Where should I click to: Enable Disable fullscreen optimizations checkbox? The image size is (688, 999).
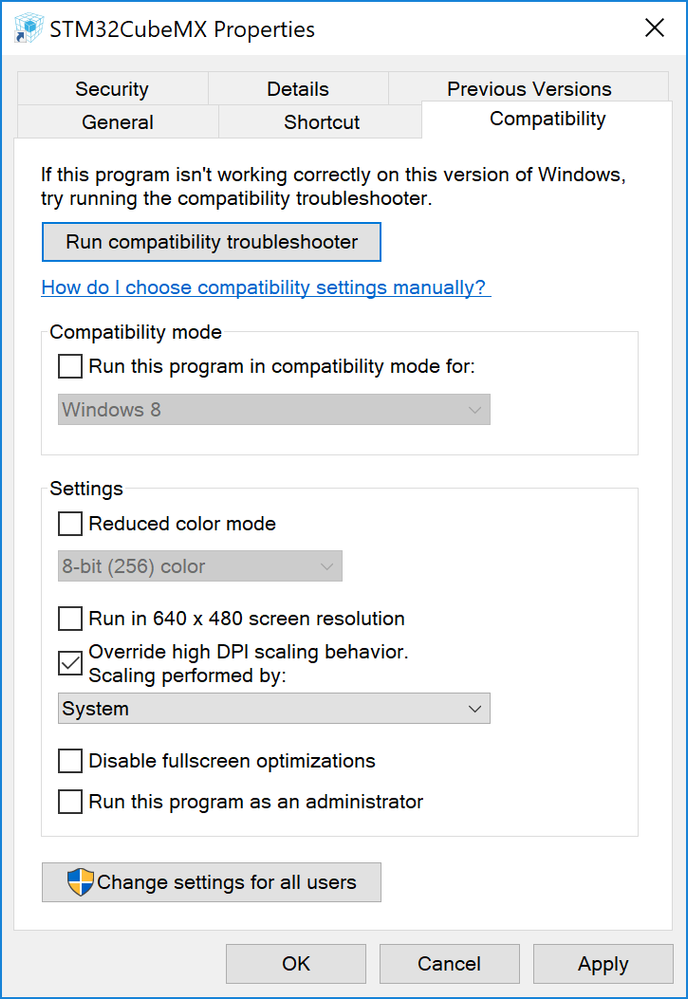[x=70, y=761]
